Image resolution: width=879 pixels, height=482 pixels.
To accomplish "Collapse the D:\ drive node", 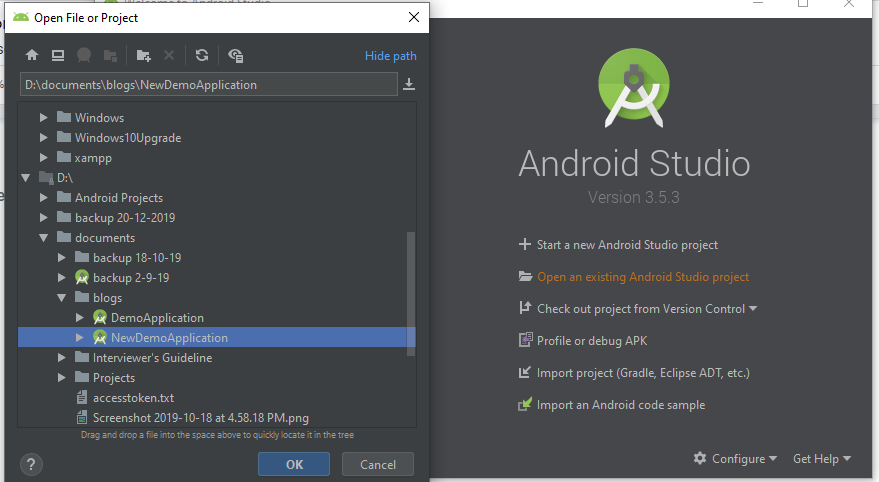I will pyautogui.click(x=26, y=178).
